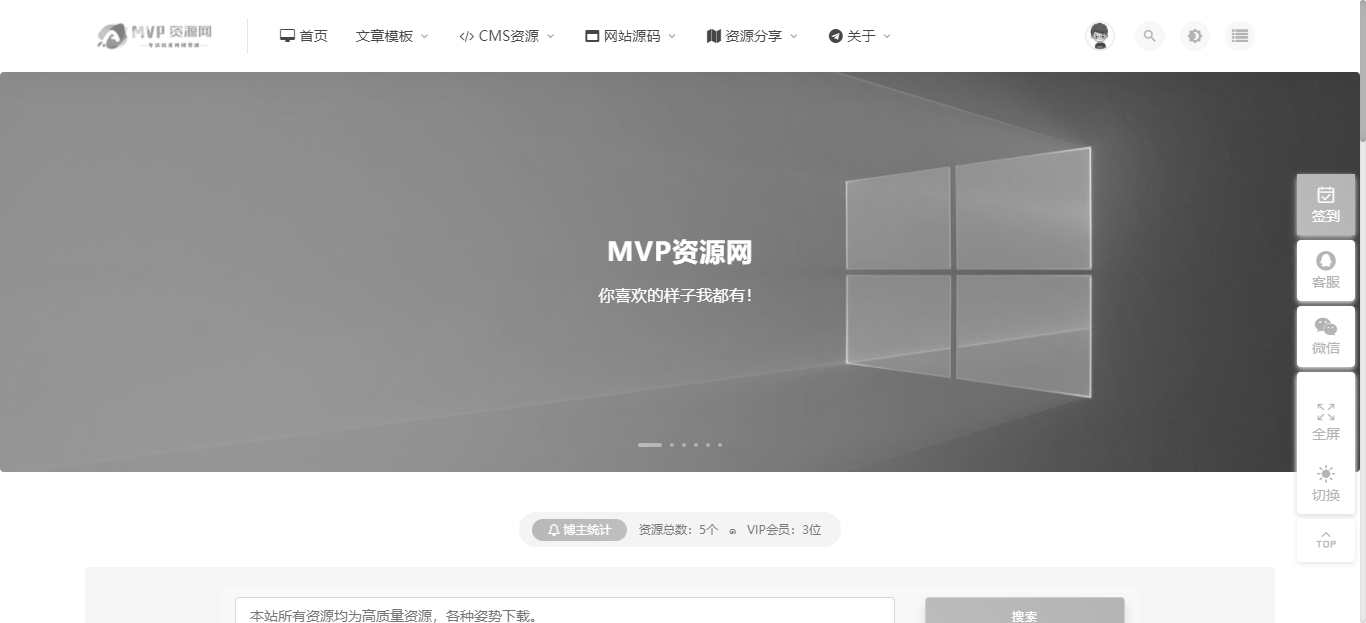Focus the resource search input field
This screenshot has width=1366, height=623.
(565, 611)
